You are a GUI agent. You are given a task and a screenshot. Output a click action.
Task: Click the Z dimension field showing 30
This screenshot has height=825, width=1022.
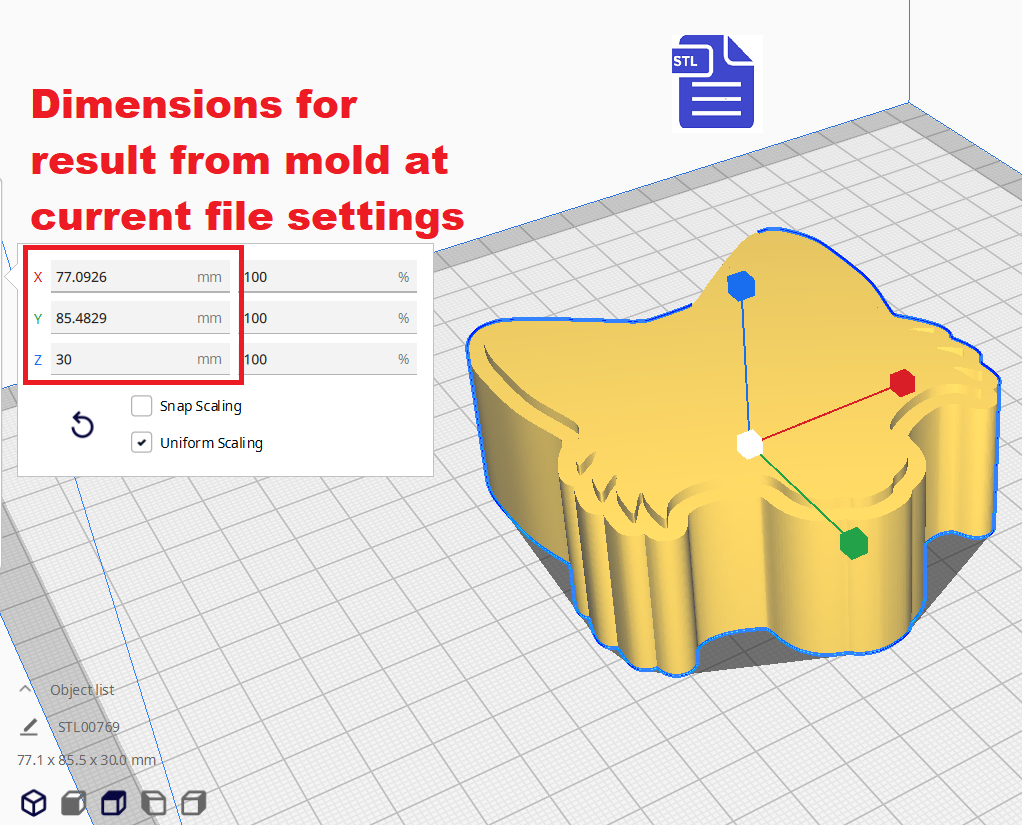coord(120,359)
